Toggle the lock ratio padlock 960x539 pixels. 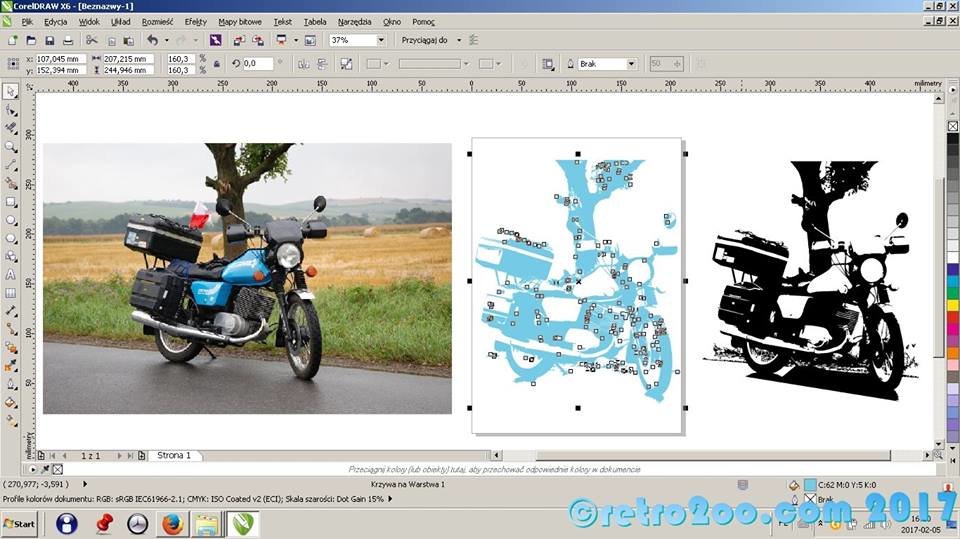(x=215, y=64)
